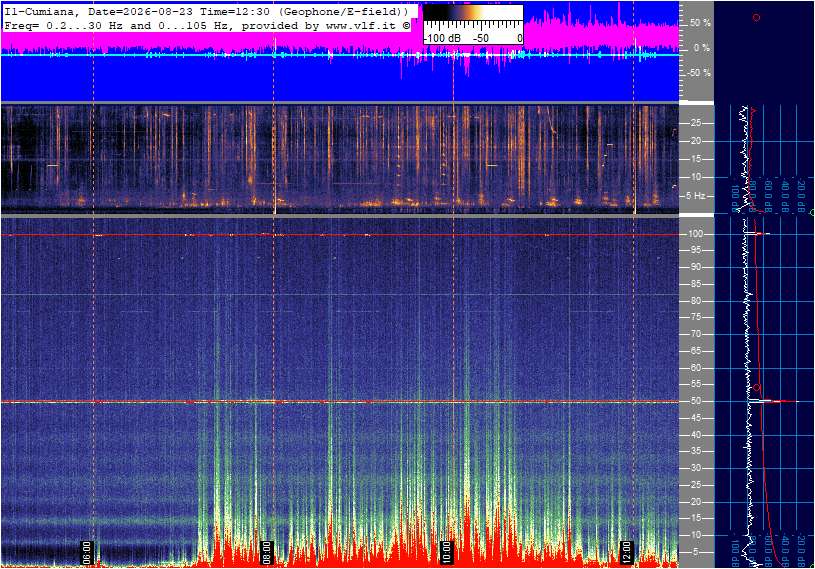The height and width of the screenshot is (569, 815).
Task: Click the 55 Hz frequency axis label
Action: pos(695,385)
